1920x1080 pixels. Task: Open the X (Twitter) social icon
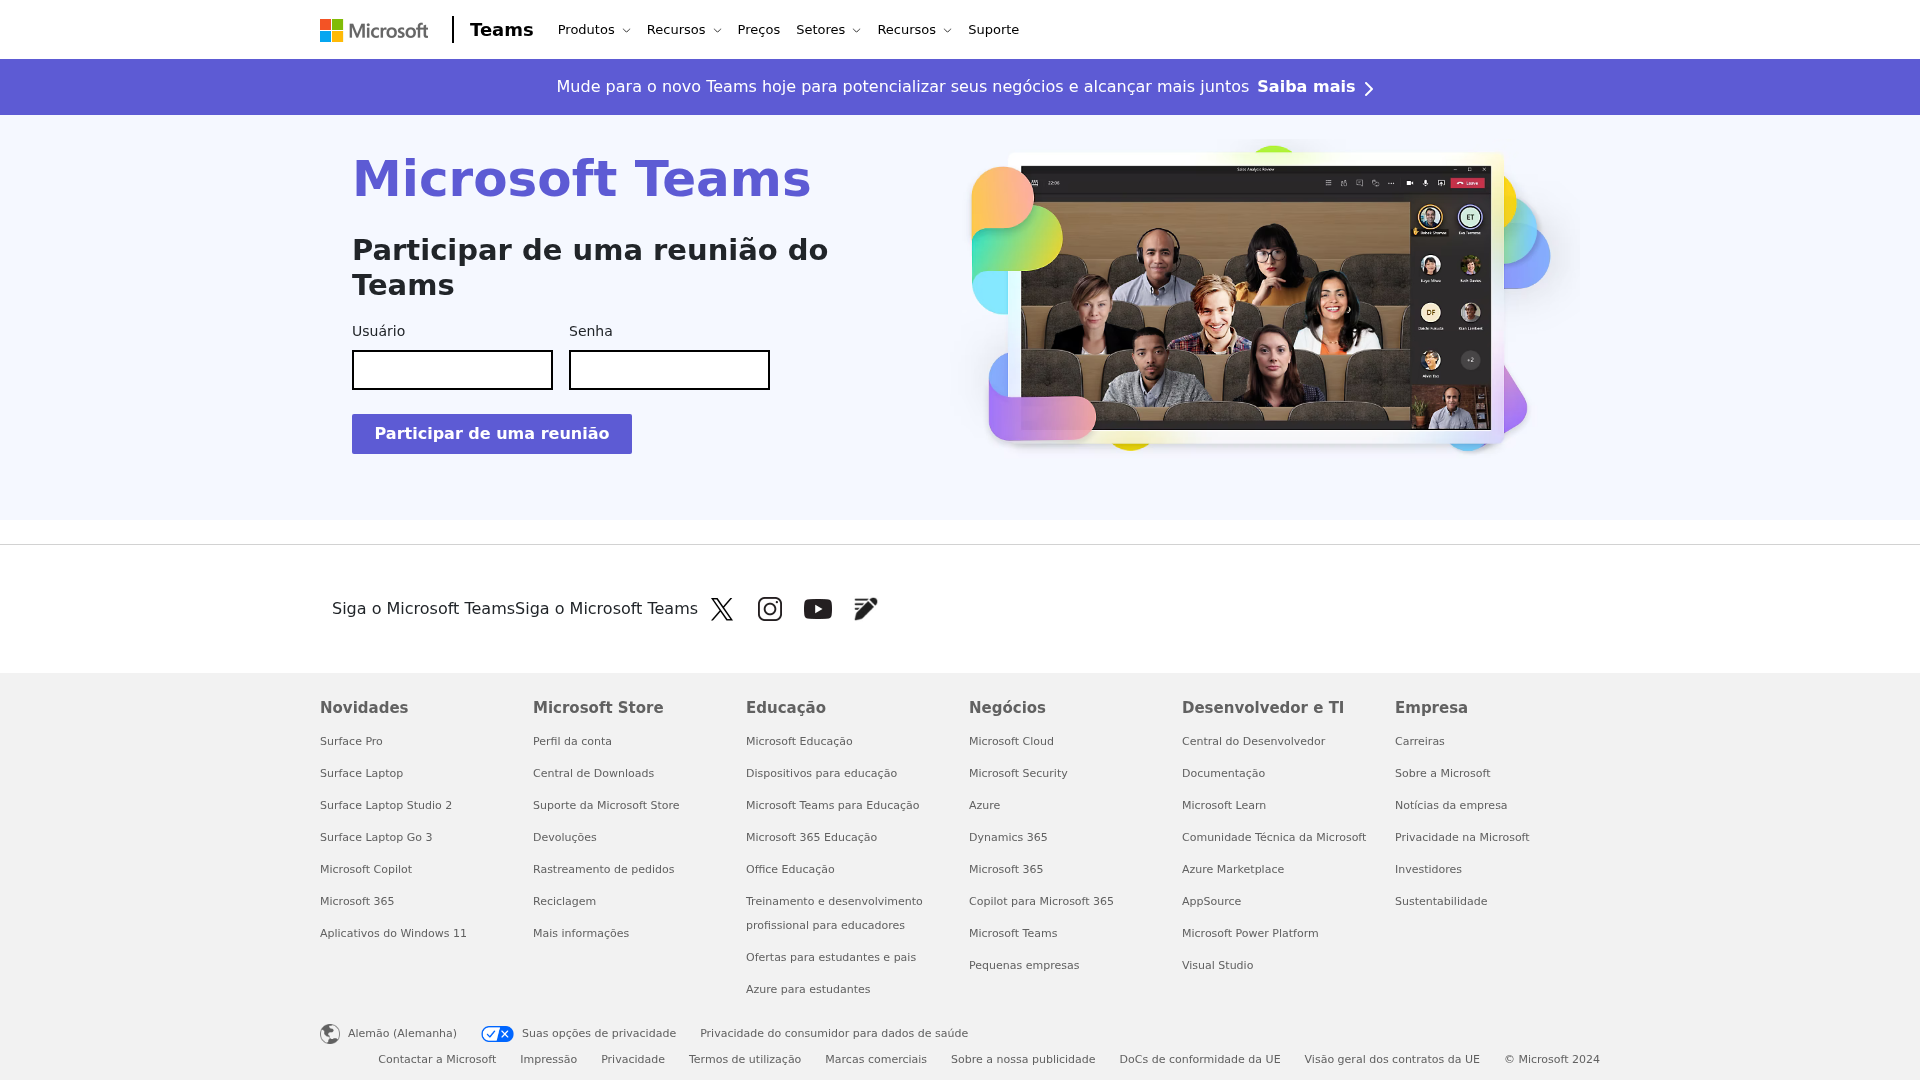click(722, 609)
